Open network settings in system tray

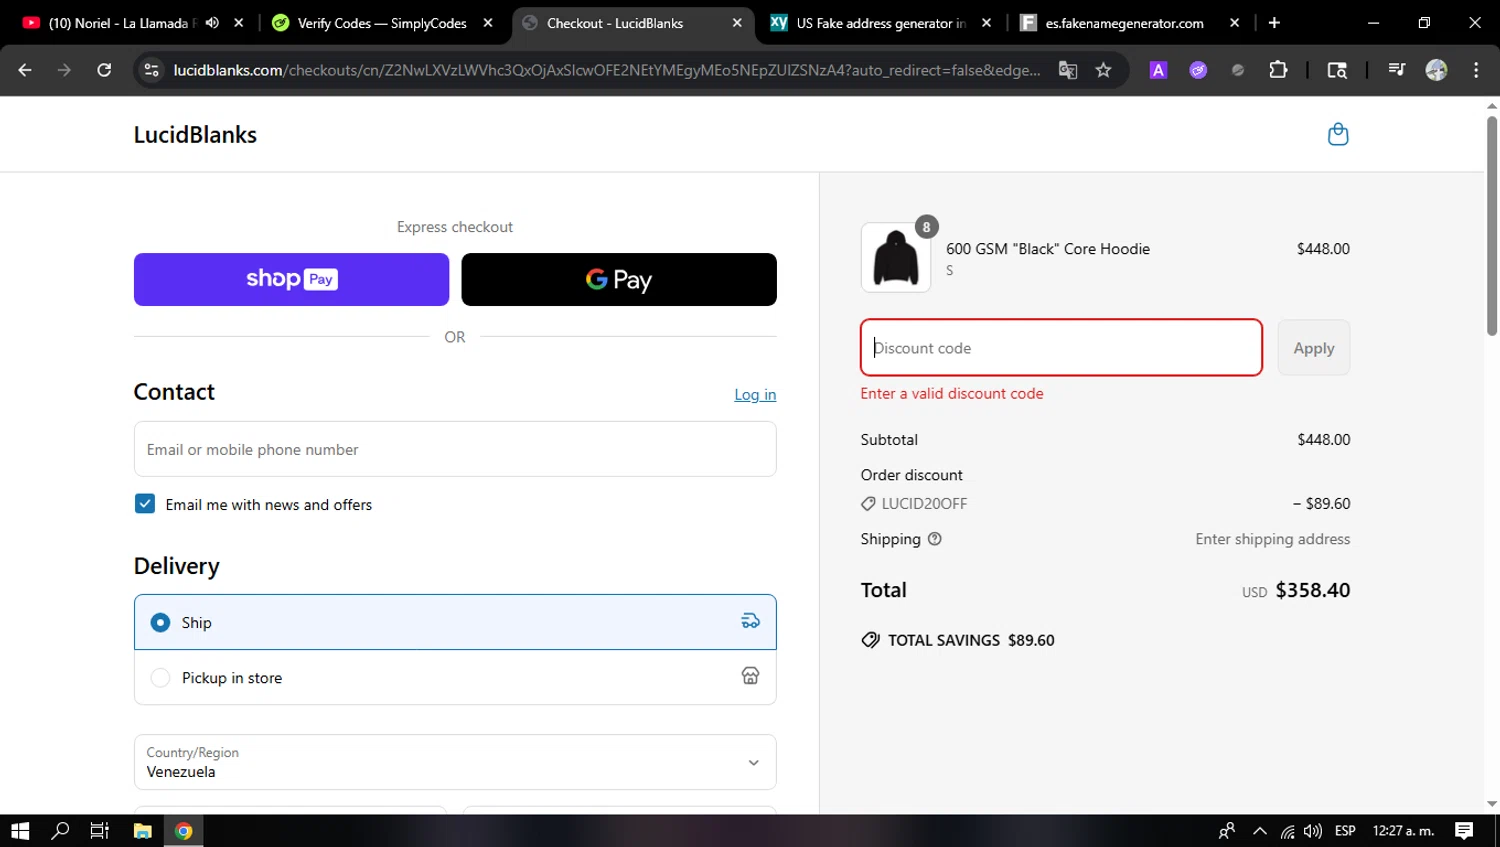coord(1288,830)
